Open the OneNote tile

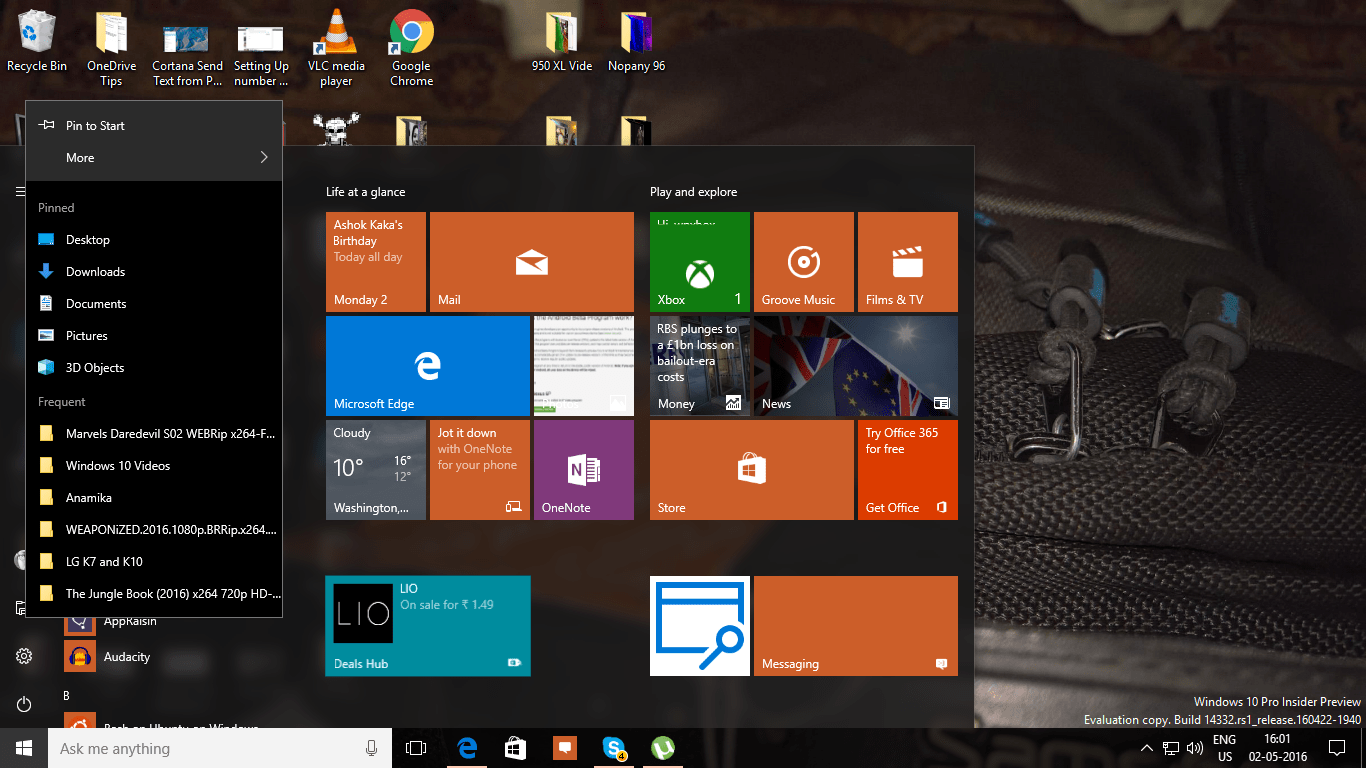click(x=584, y=470)
